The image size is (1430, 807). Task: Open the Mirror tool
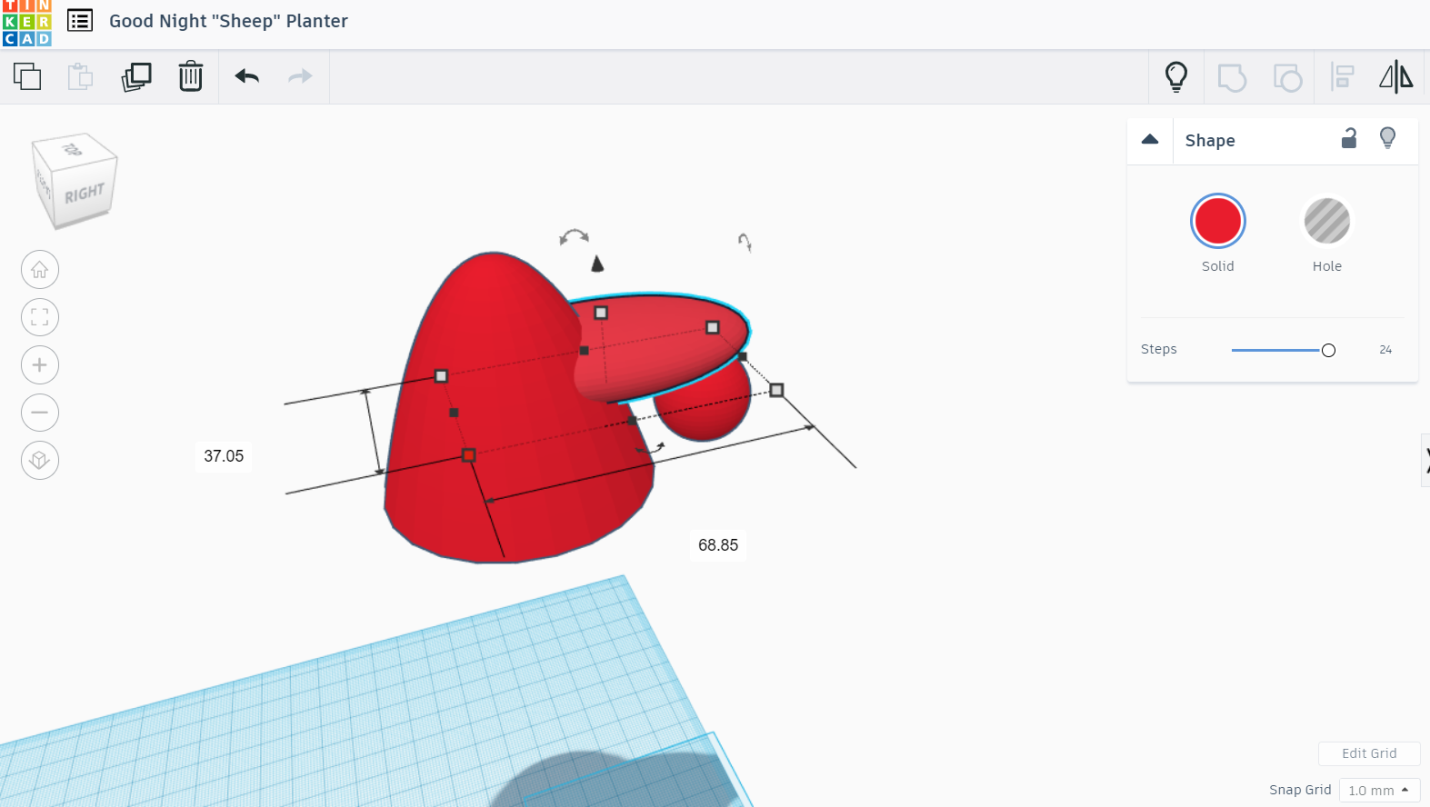[1396, 77]
